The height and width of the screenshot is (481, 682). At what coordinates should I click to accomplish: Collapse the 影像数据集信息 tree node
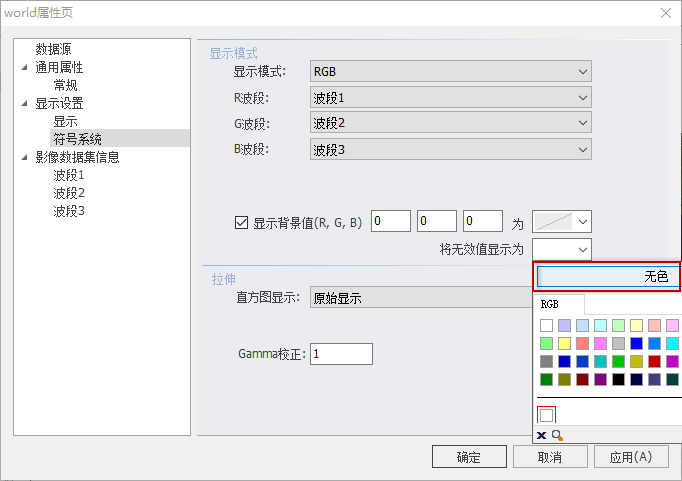[x=24, y=157]
